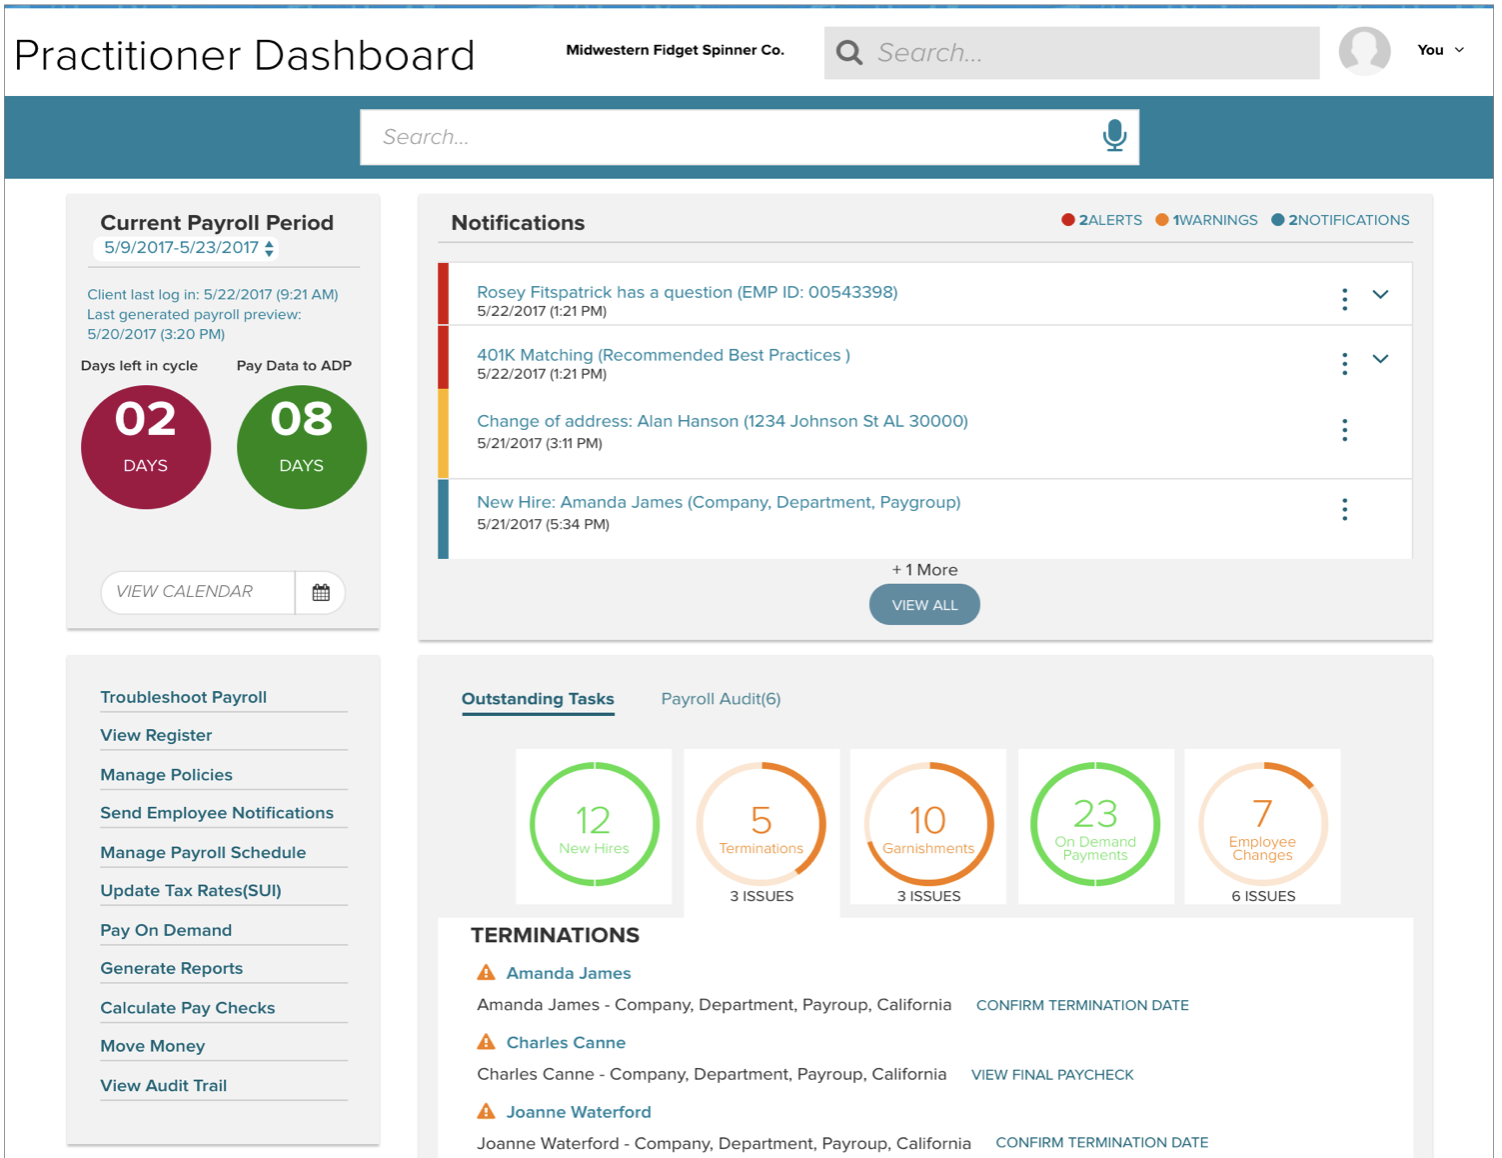The height and width of the screenshot is (1158, 1502).
Task: Open three-dot menu for New Hire notification
Action: [1344, 510]
